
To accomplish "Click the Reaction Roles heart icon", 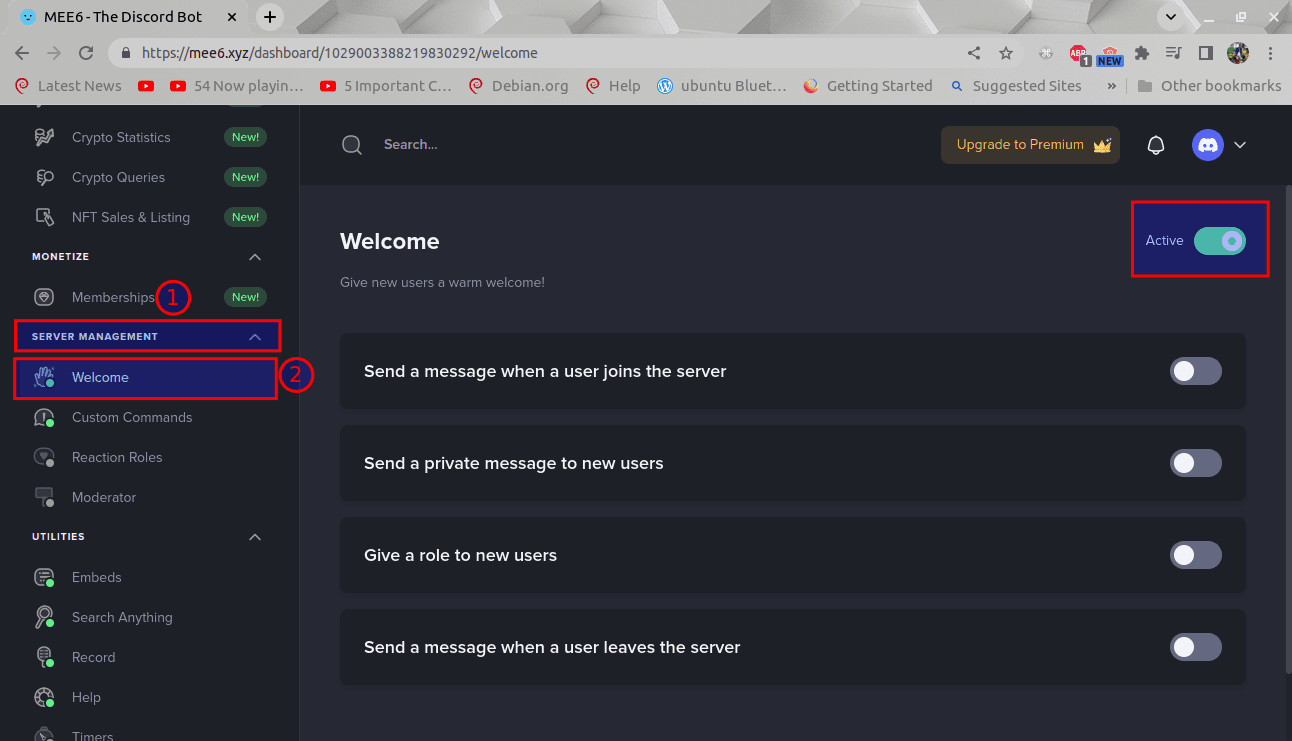I will [44, 457].
